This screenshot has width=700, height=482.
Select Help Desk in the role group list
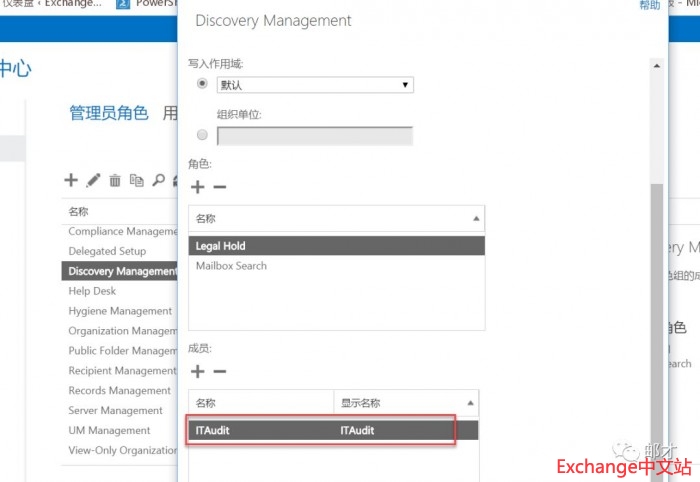[x=92, y=291]
